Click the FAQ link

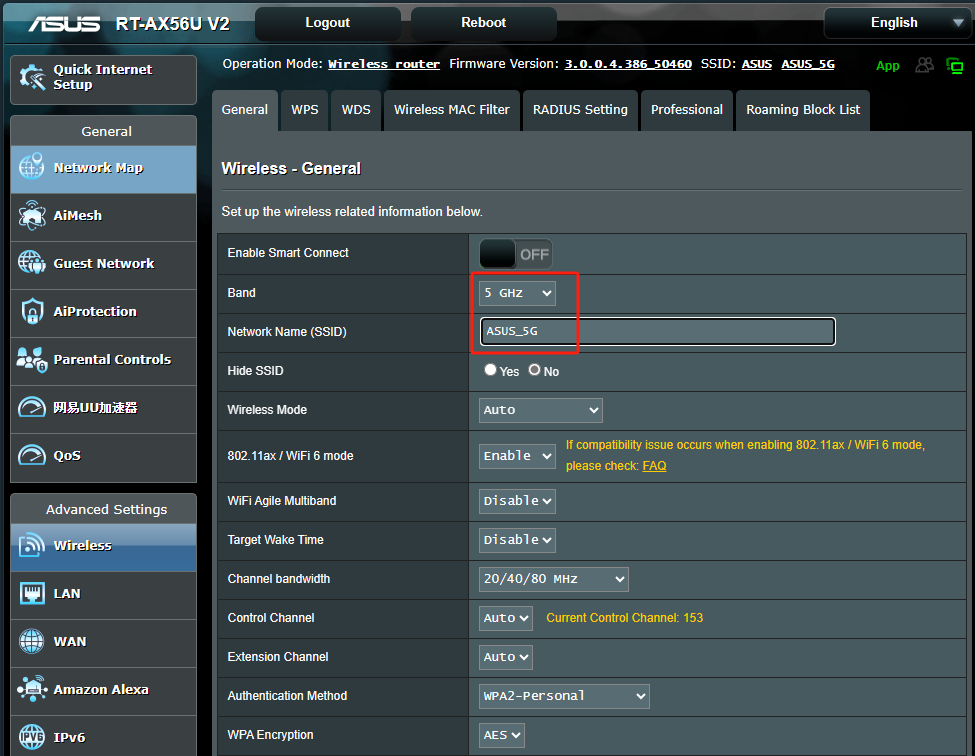point(654,466)
